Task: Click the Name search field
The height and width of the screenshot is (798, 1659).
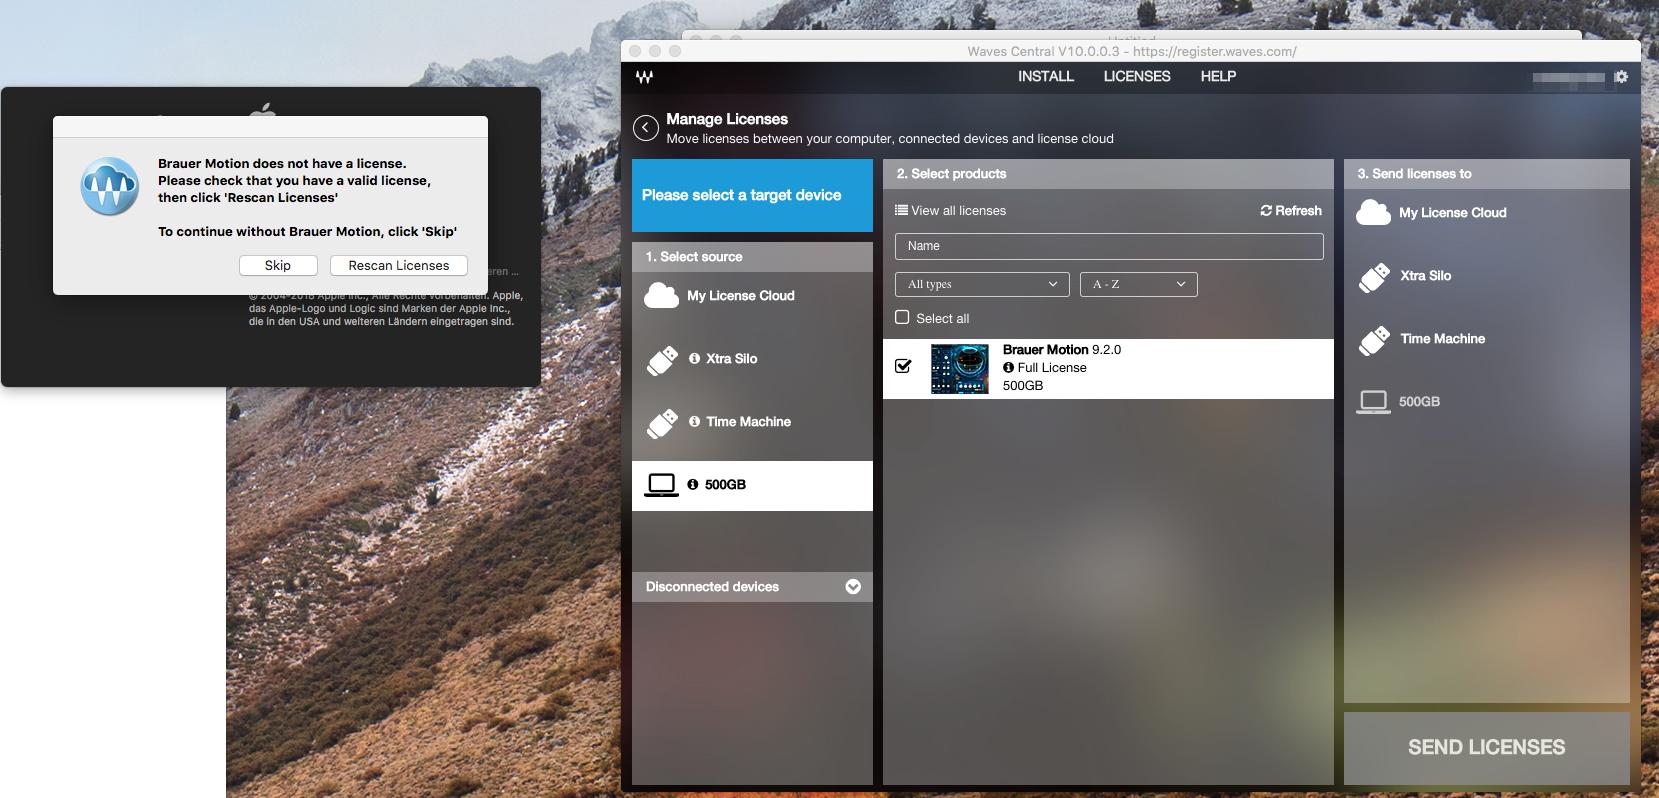Action: pyautogui.click(x=1109, y=246)
